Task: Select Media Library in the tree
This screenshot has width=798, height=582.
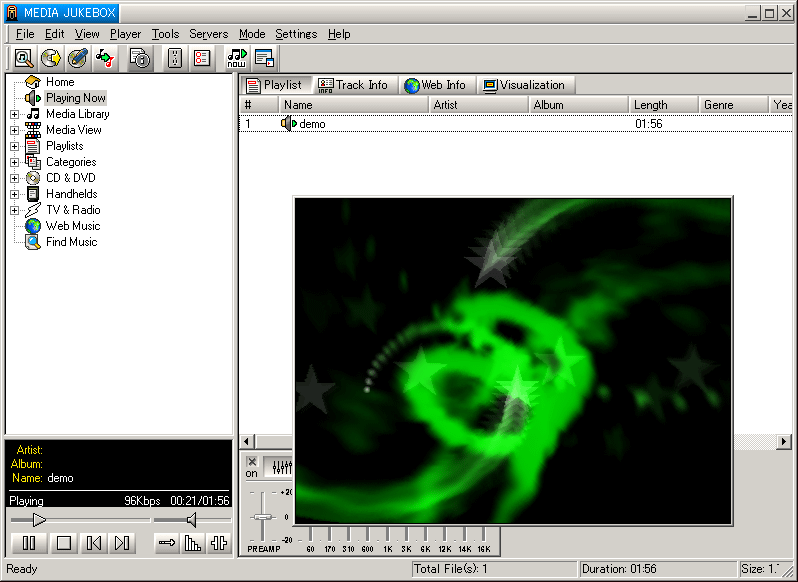Action: [x=78, y=114]
